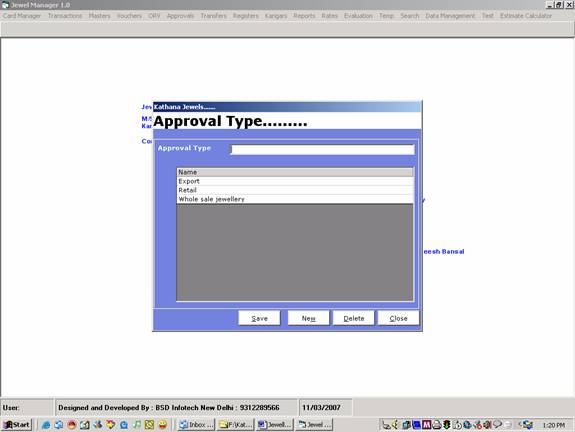Select the Export row in list

[x=295, y=181]
